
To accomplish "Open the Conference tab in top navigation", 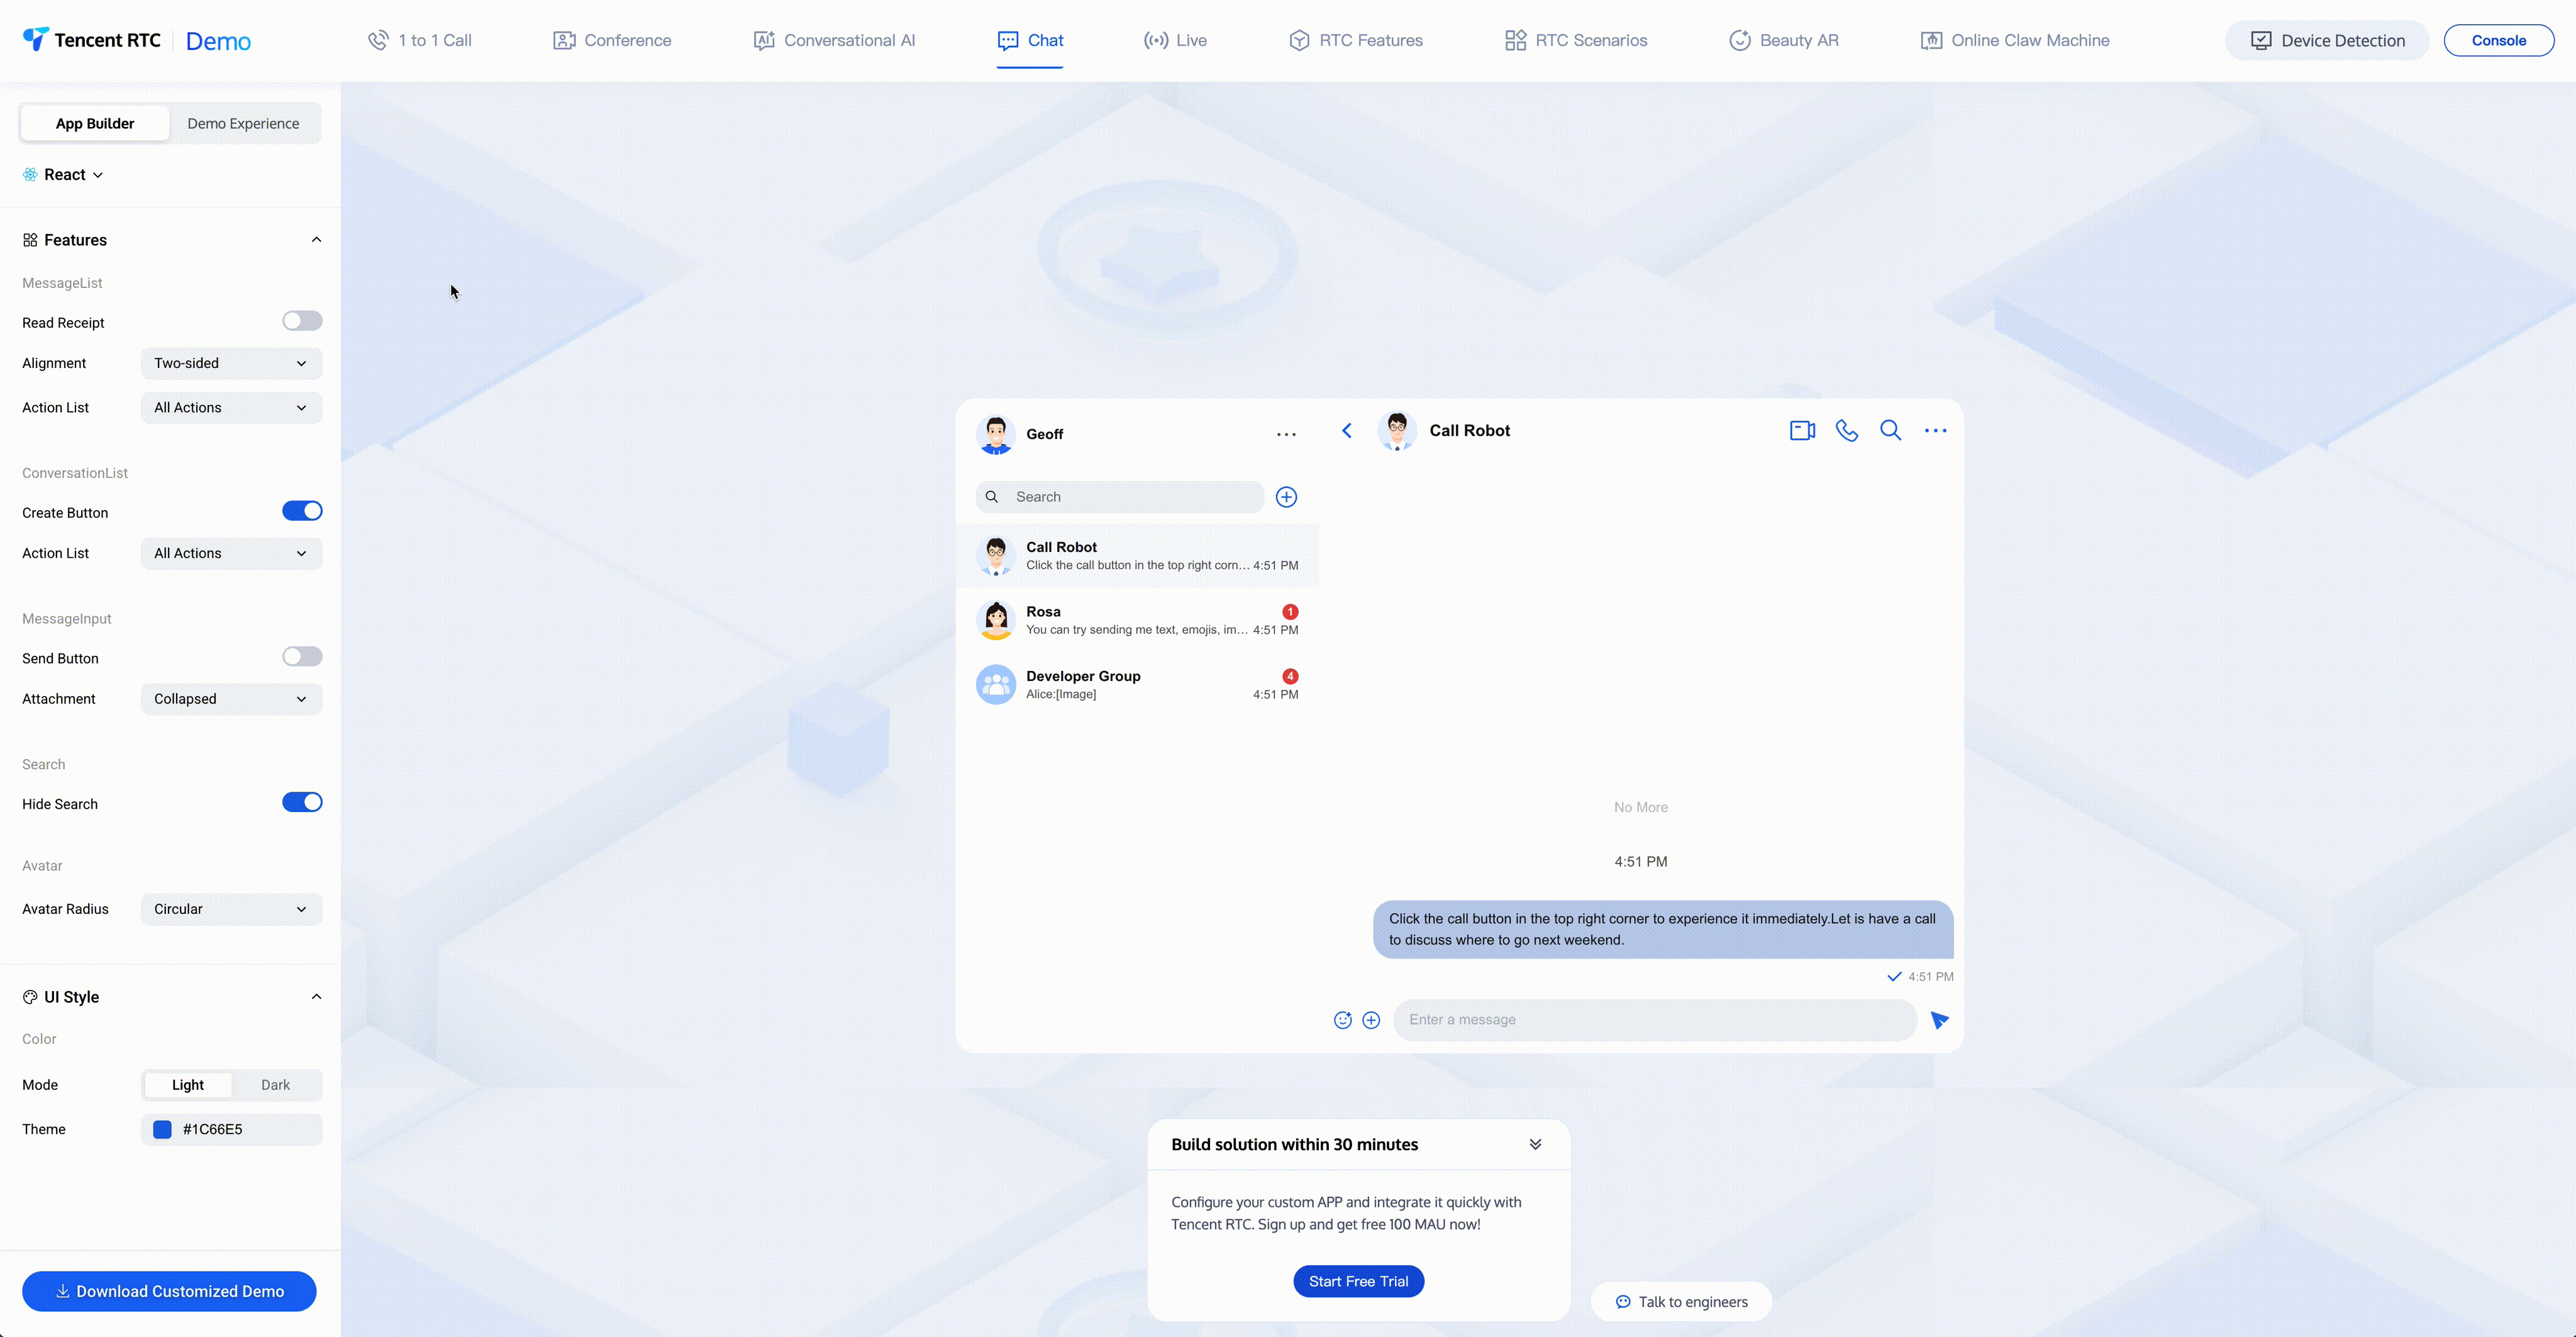I will point(612,41).
